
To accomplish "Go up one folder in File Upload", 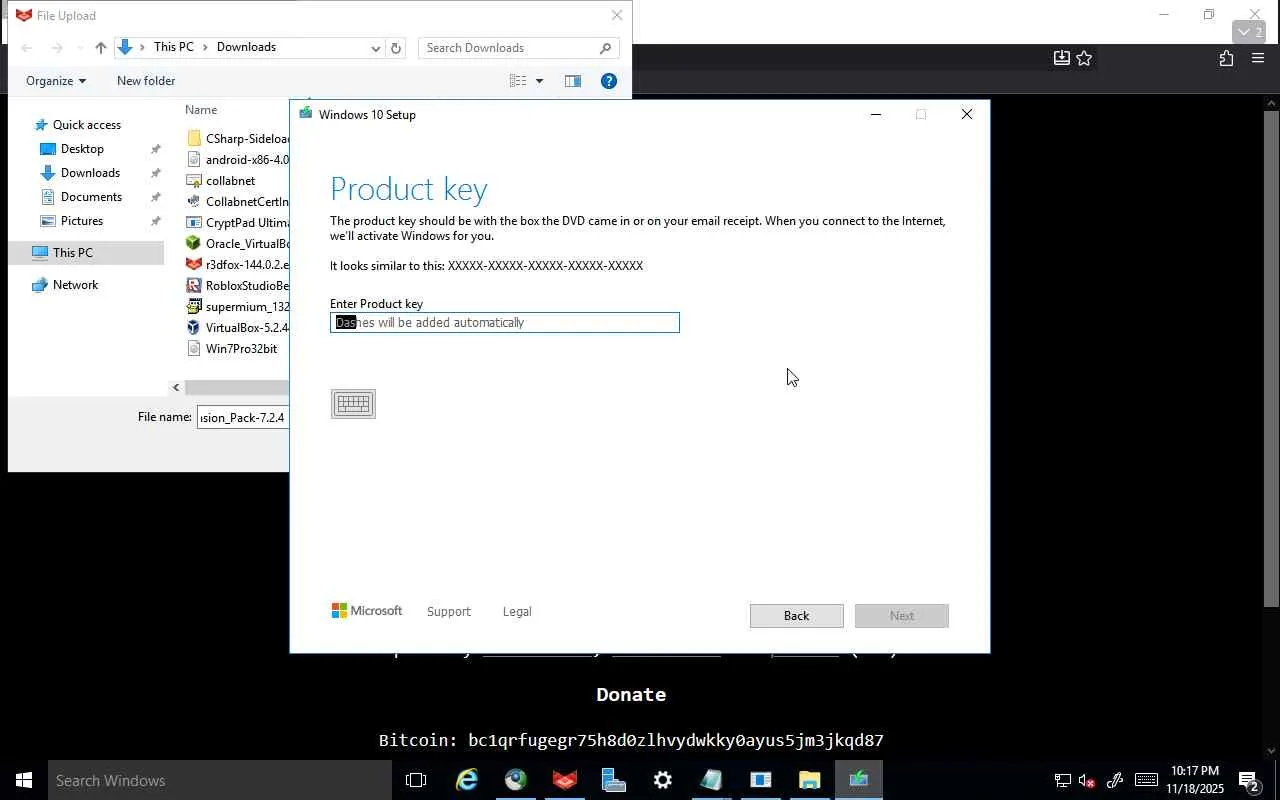I will 101,48.
